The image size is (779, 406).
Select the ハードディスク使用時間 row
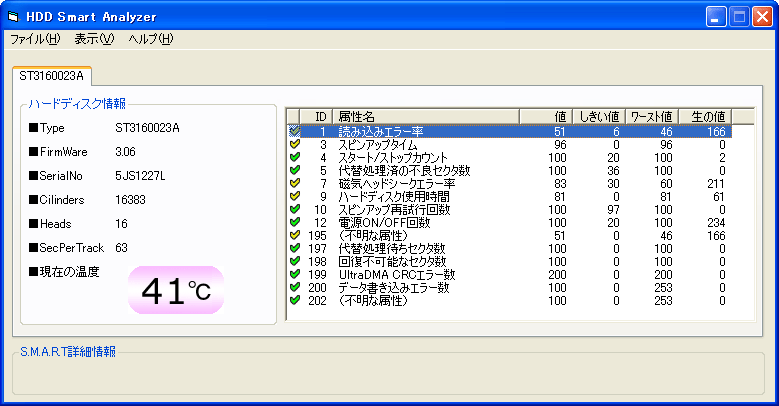click(x=510, y=196)
